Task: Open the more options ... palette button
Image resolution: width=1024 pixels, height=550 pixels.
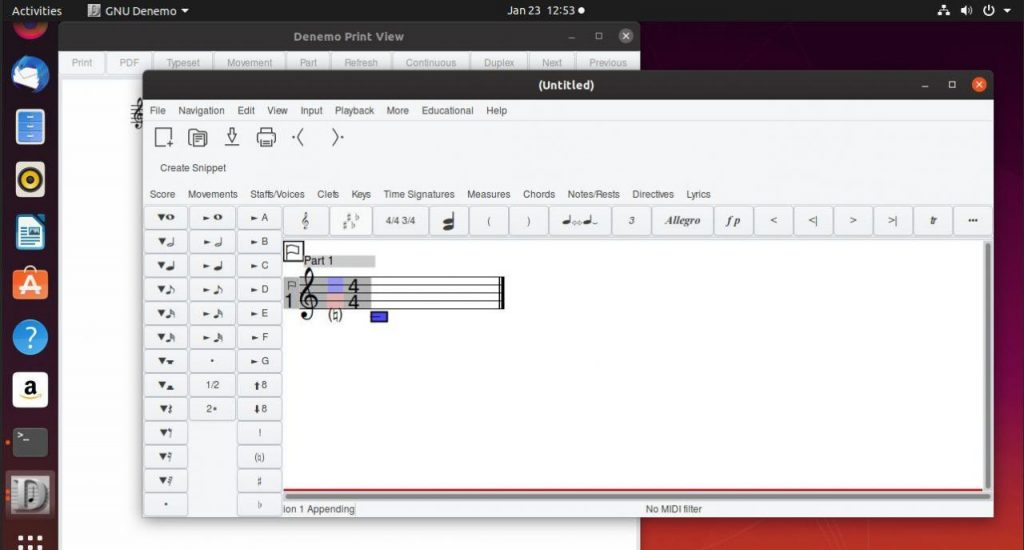Action: [972, 221]
